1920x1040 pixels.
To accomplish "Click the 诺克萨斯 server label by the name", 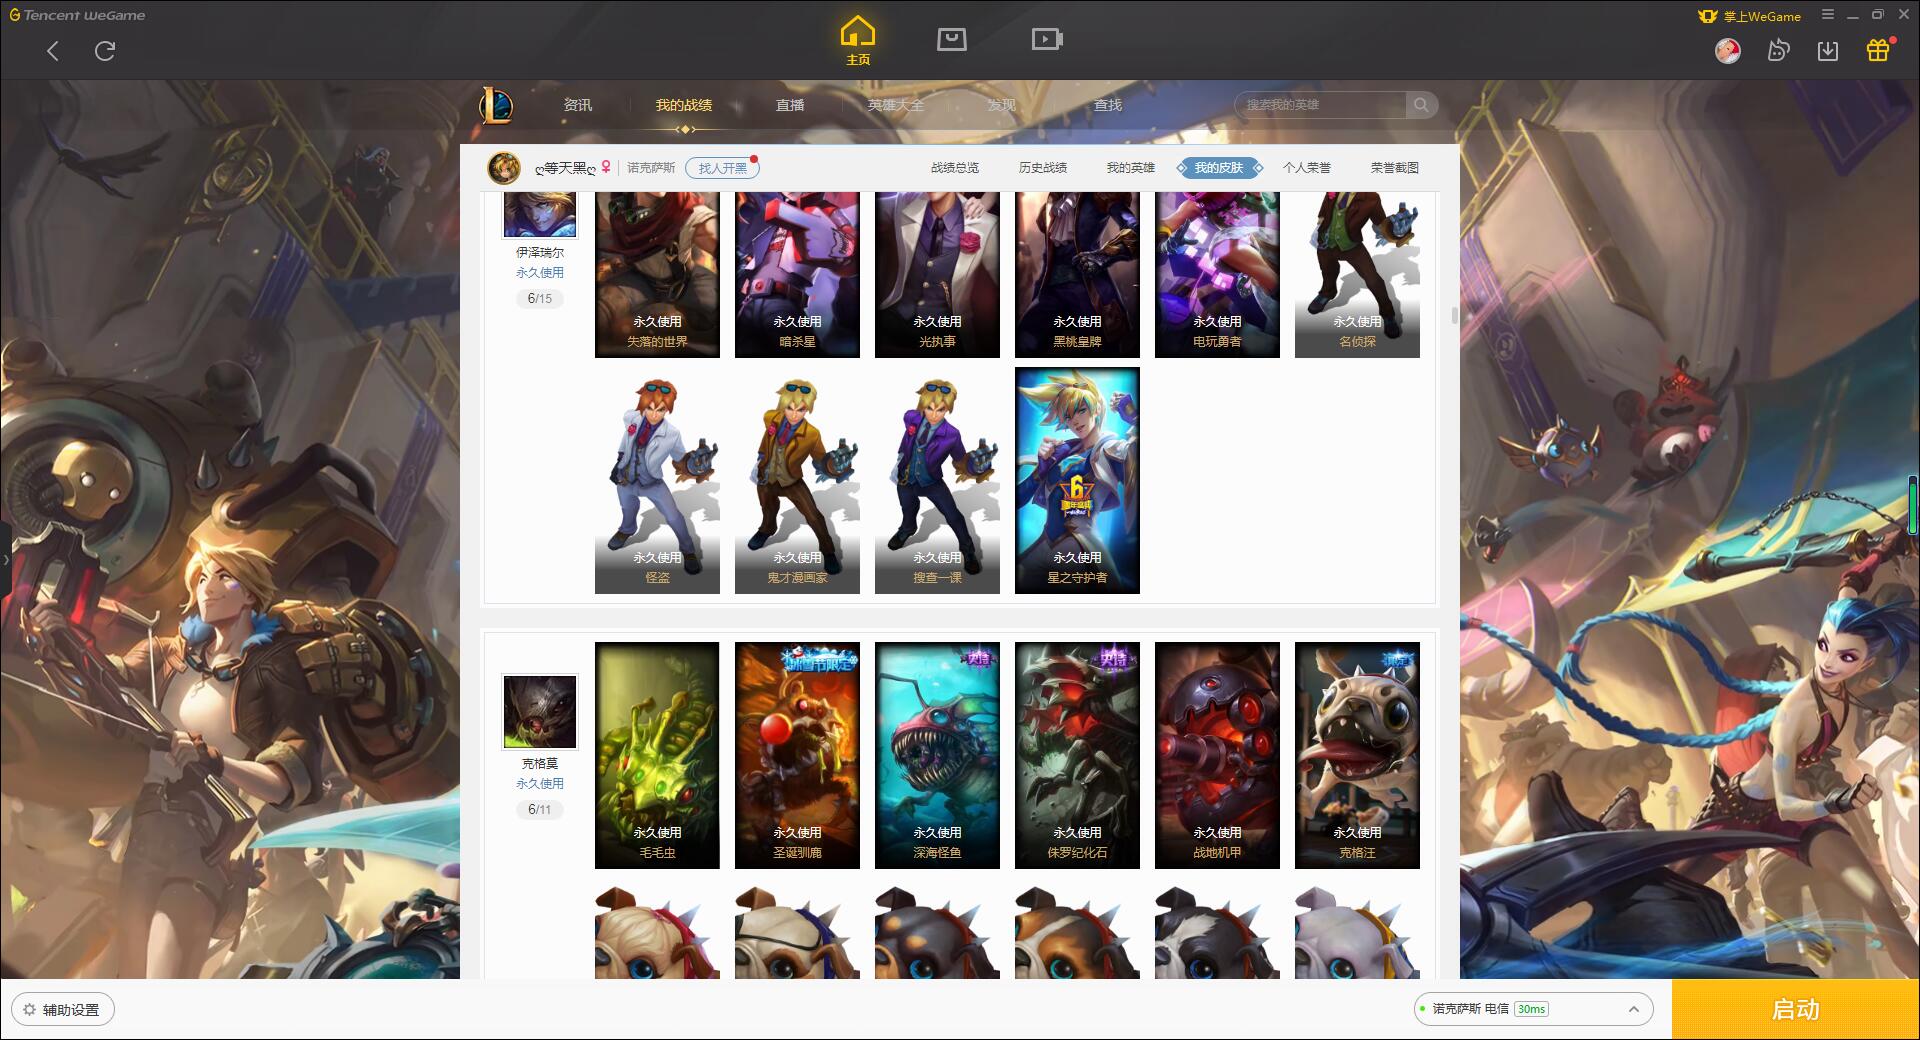I will point(651,168).
